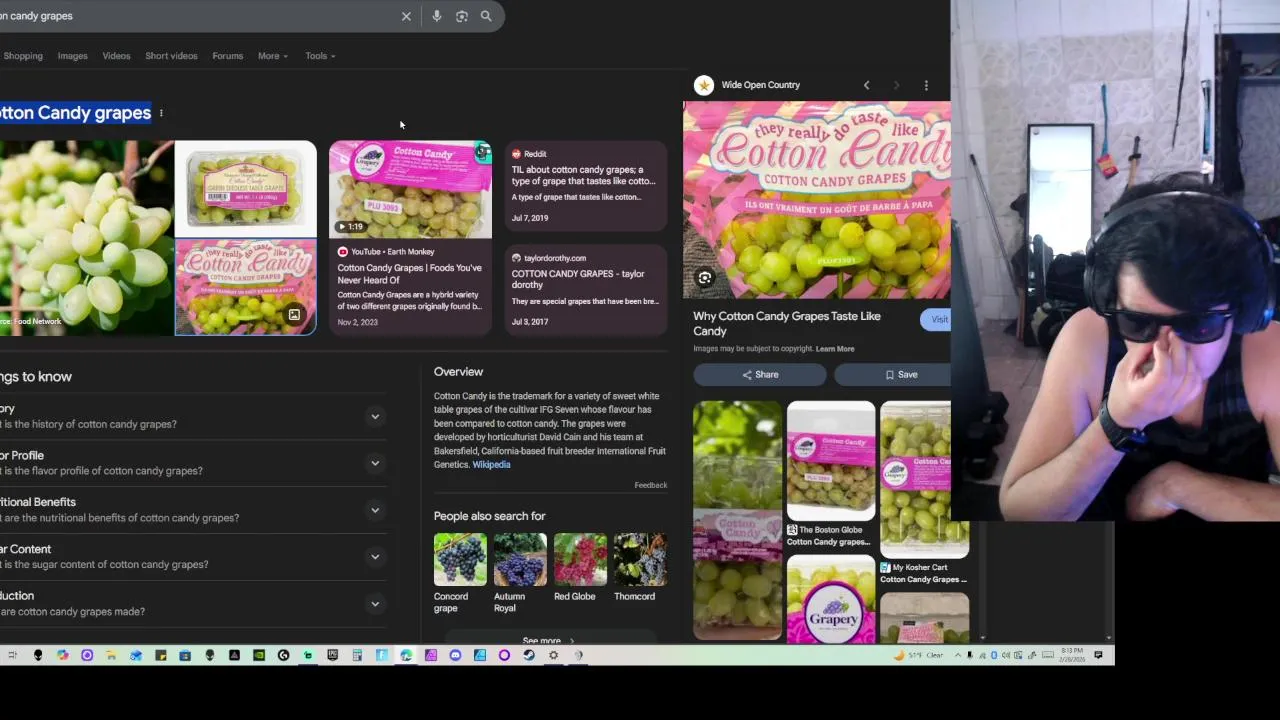Switch to the Short videos tab
1280x720 pixels.
click(x=171, y=56)
